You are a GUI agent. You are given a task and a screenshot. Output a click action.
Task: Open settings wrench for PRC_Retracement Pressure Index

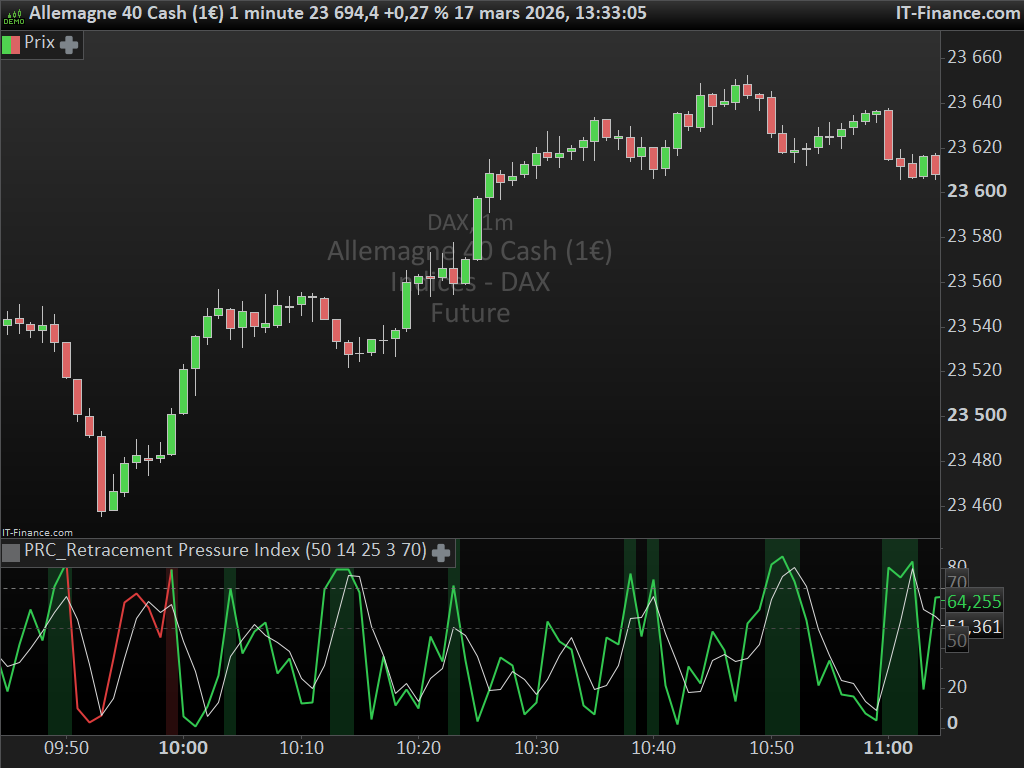click(x=441, y=552)
